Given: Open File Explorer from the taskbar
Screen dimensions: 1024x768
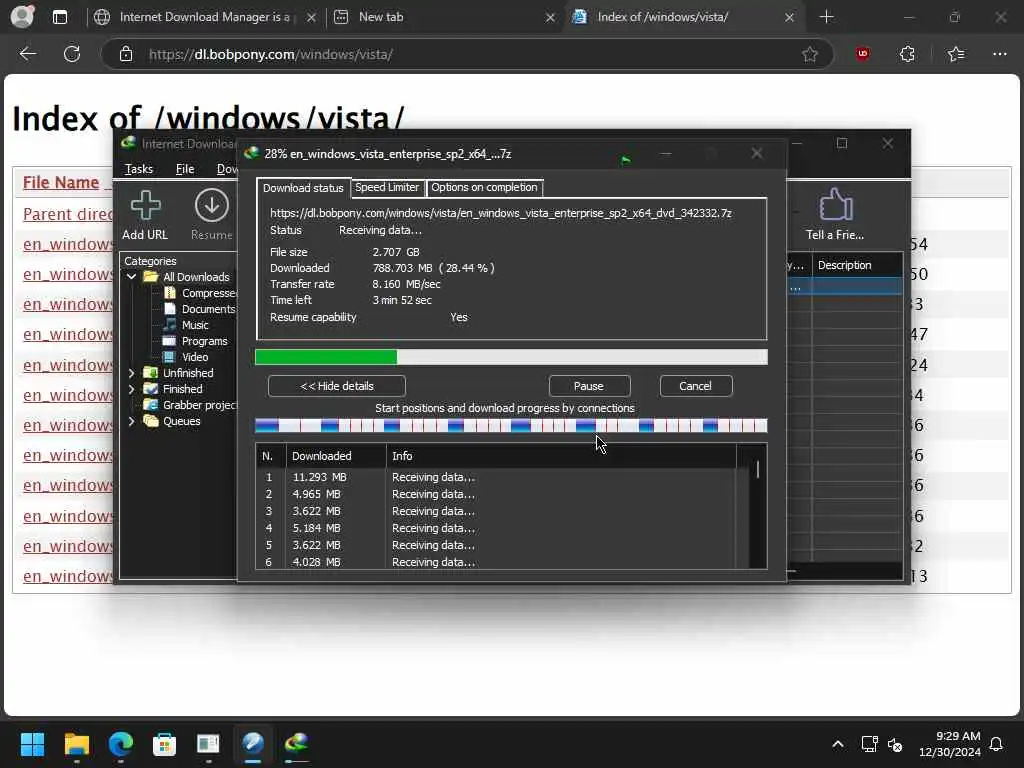Looking at the screenshot, I should 77,744.
